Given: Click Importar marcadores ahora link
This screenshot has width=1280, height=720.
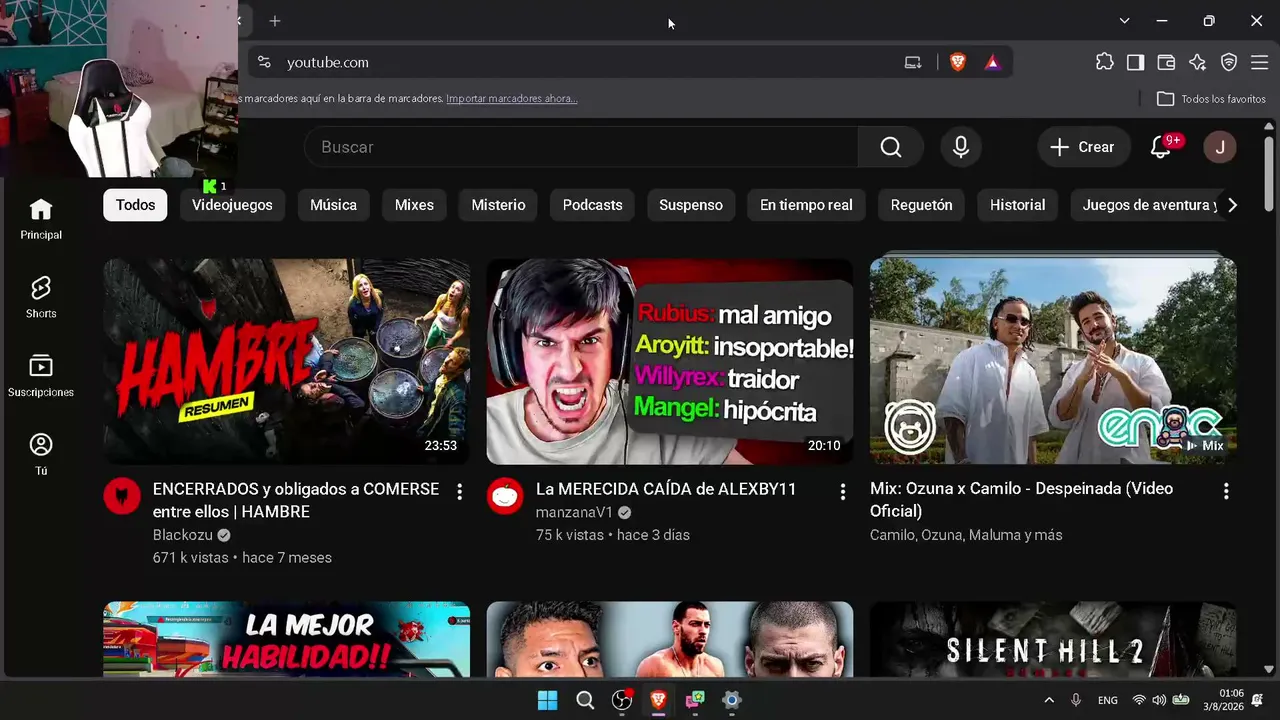Looking at the screenshot, I should point(512,99).
